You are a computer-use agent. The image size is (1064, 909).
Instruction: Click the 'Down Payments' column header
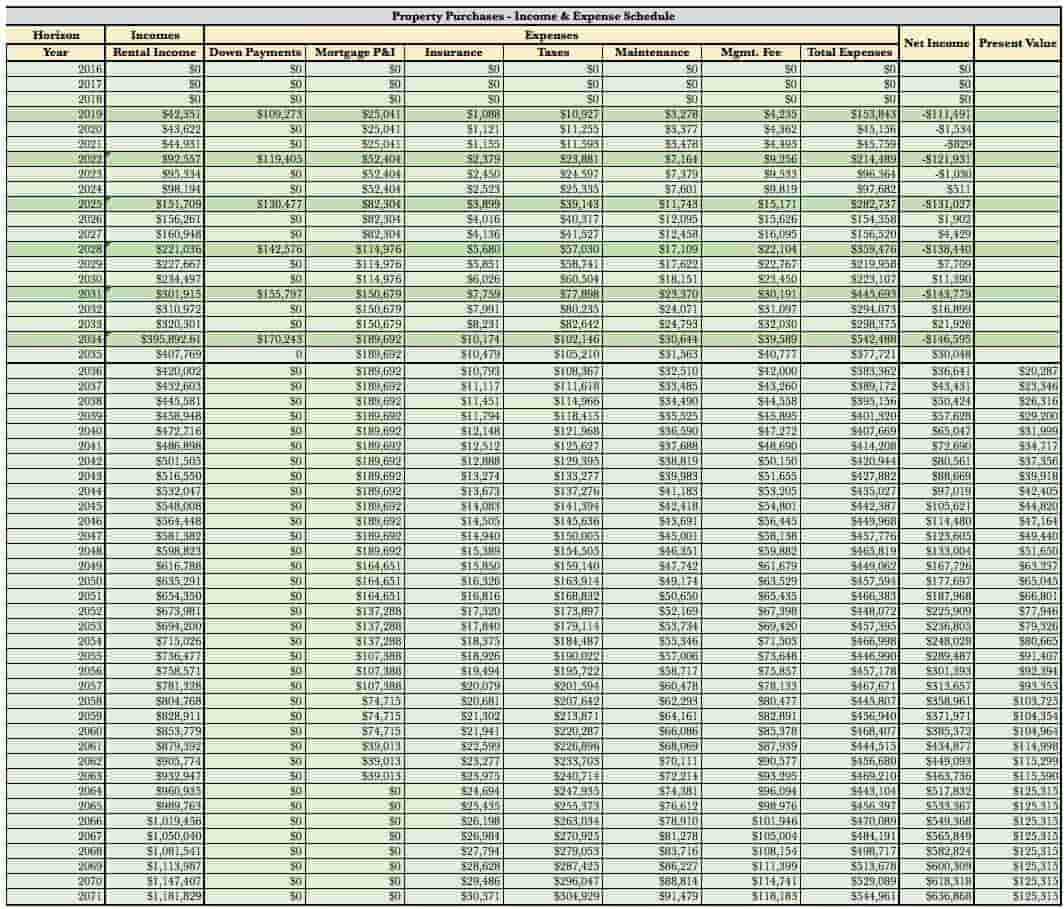click(x=254, y=52)
